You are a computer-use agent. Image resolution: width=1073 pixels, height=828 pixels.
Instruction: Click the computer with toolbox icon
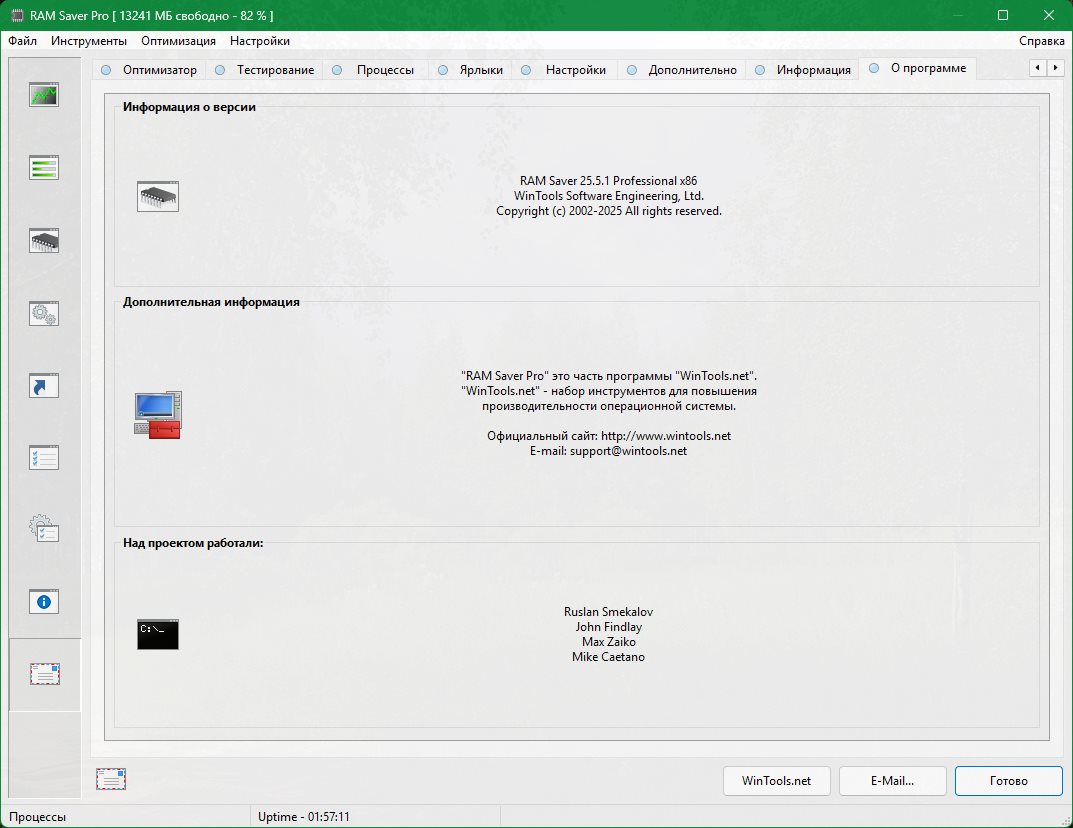158,415
